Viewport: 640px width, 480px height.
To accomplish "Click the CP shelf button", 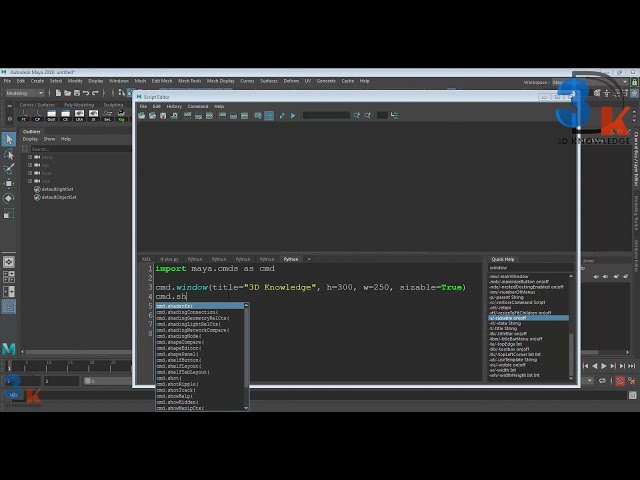I will 38,116.
